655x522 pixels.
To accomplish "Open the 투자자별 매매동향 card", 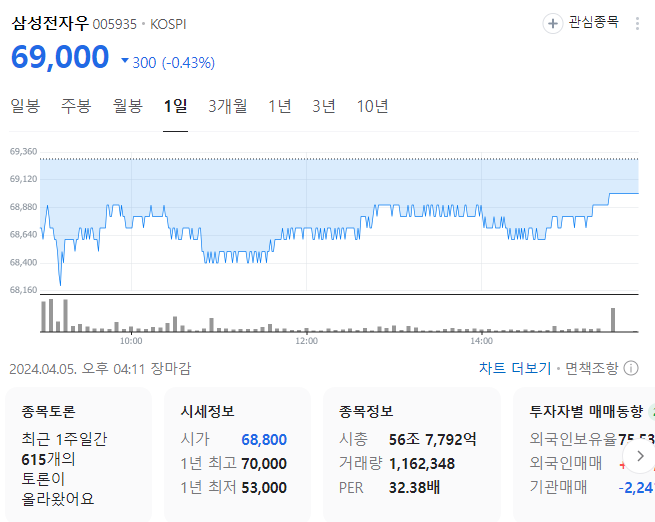I will click(584, 454).
